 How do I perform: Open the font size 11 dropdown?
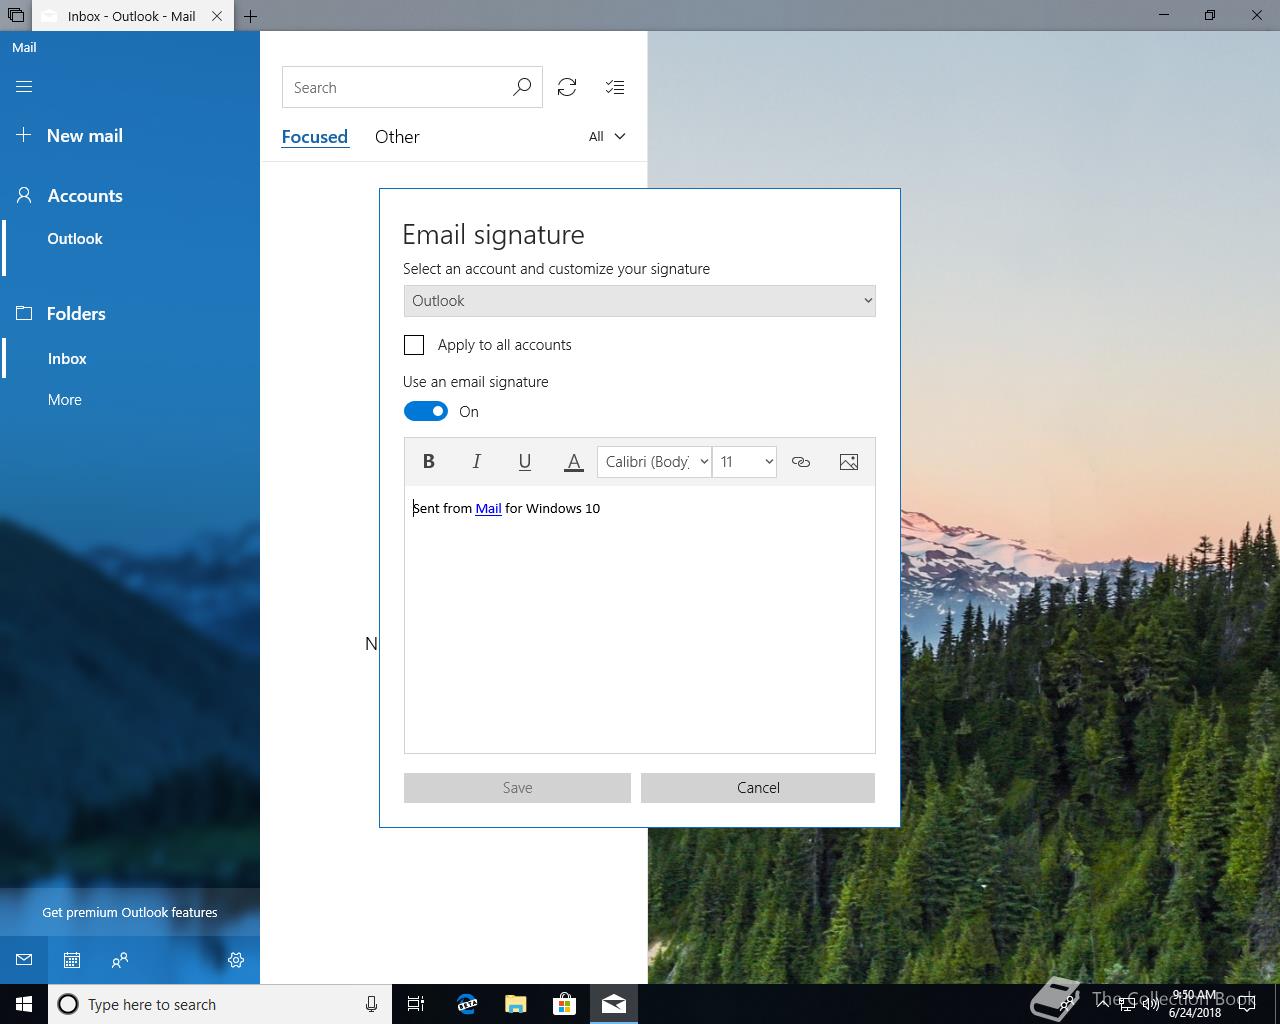pos(744,461)
